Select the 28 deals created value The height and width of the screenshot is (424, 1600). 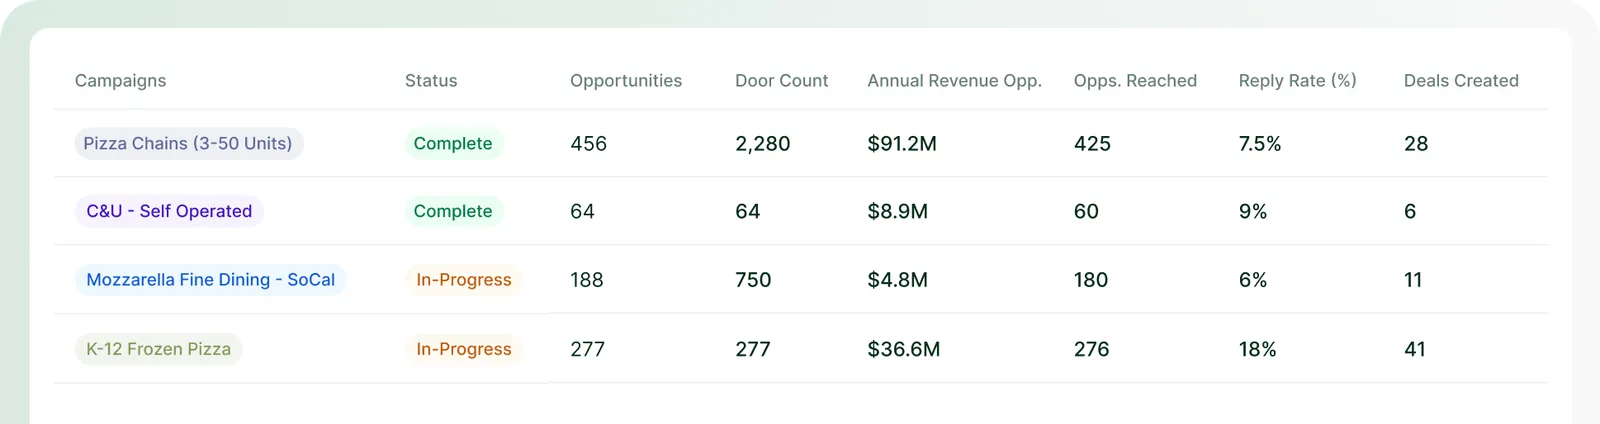coord(1416,144)
